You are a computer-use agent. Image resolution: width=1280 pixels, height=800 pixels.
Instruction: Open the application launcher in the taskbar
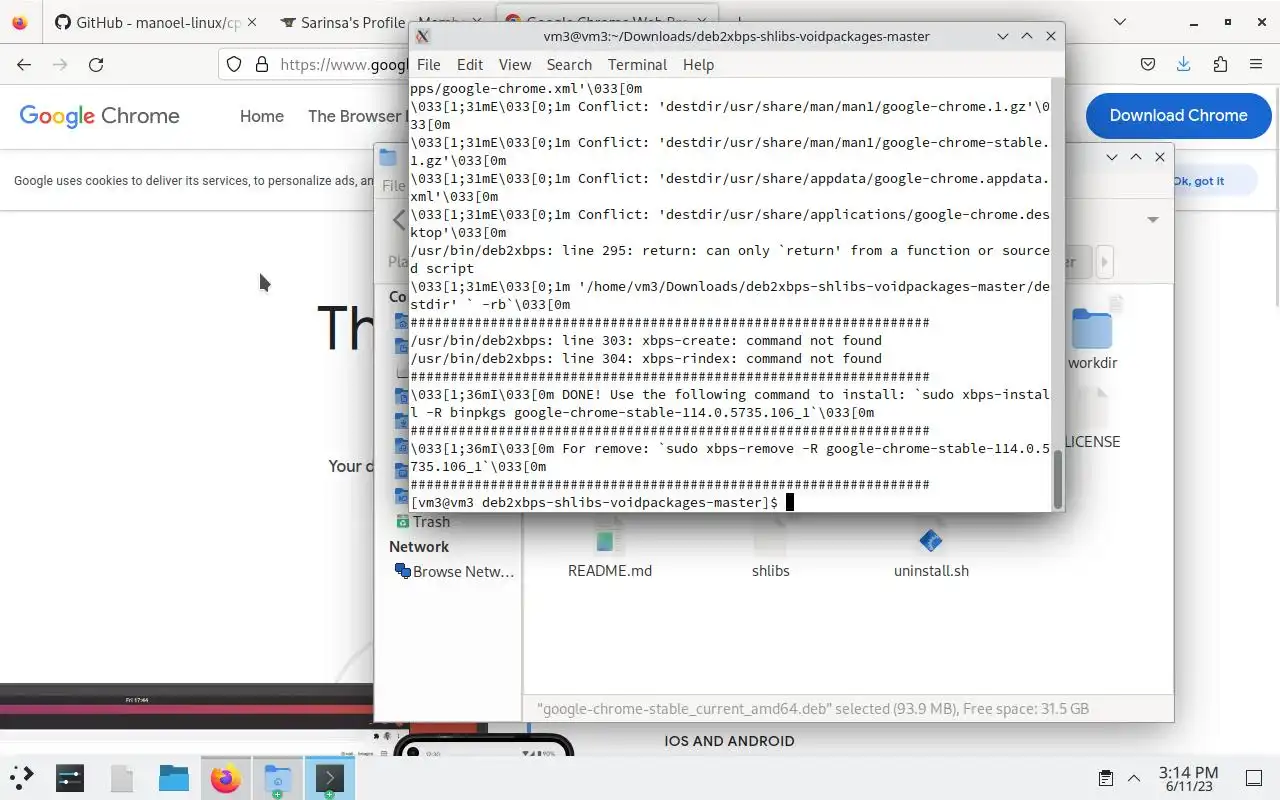click(22, 777)
